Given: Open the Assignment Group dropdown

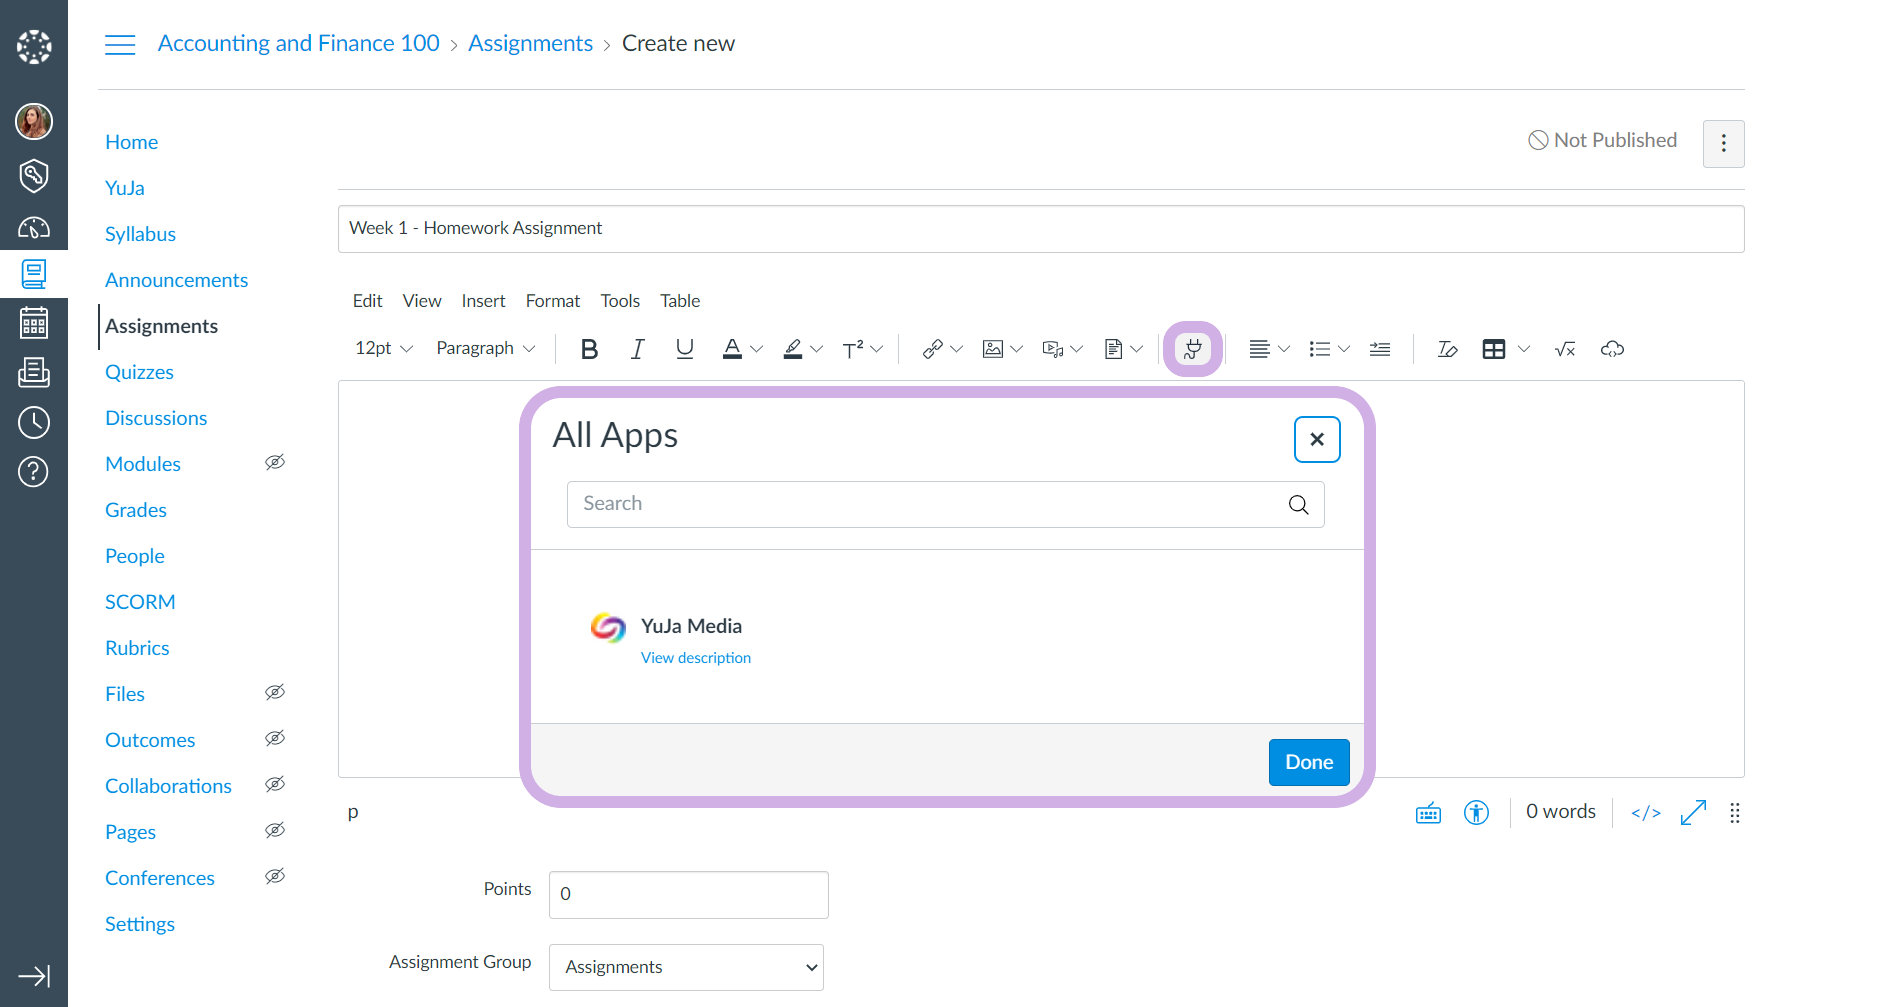Looking at the screenshot, I should 686,967.
